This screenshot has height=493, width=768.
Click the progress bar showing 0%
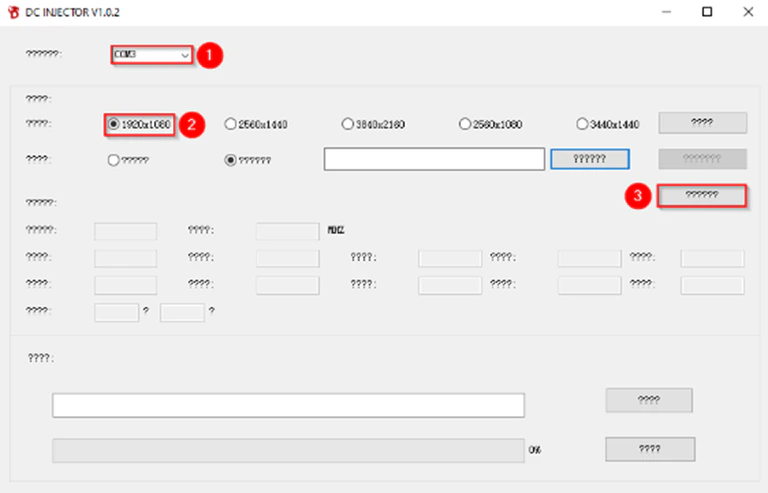click(x=288, y=450)
